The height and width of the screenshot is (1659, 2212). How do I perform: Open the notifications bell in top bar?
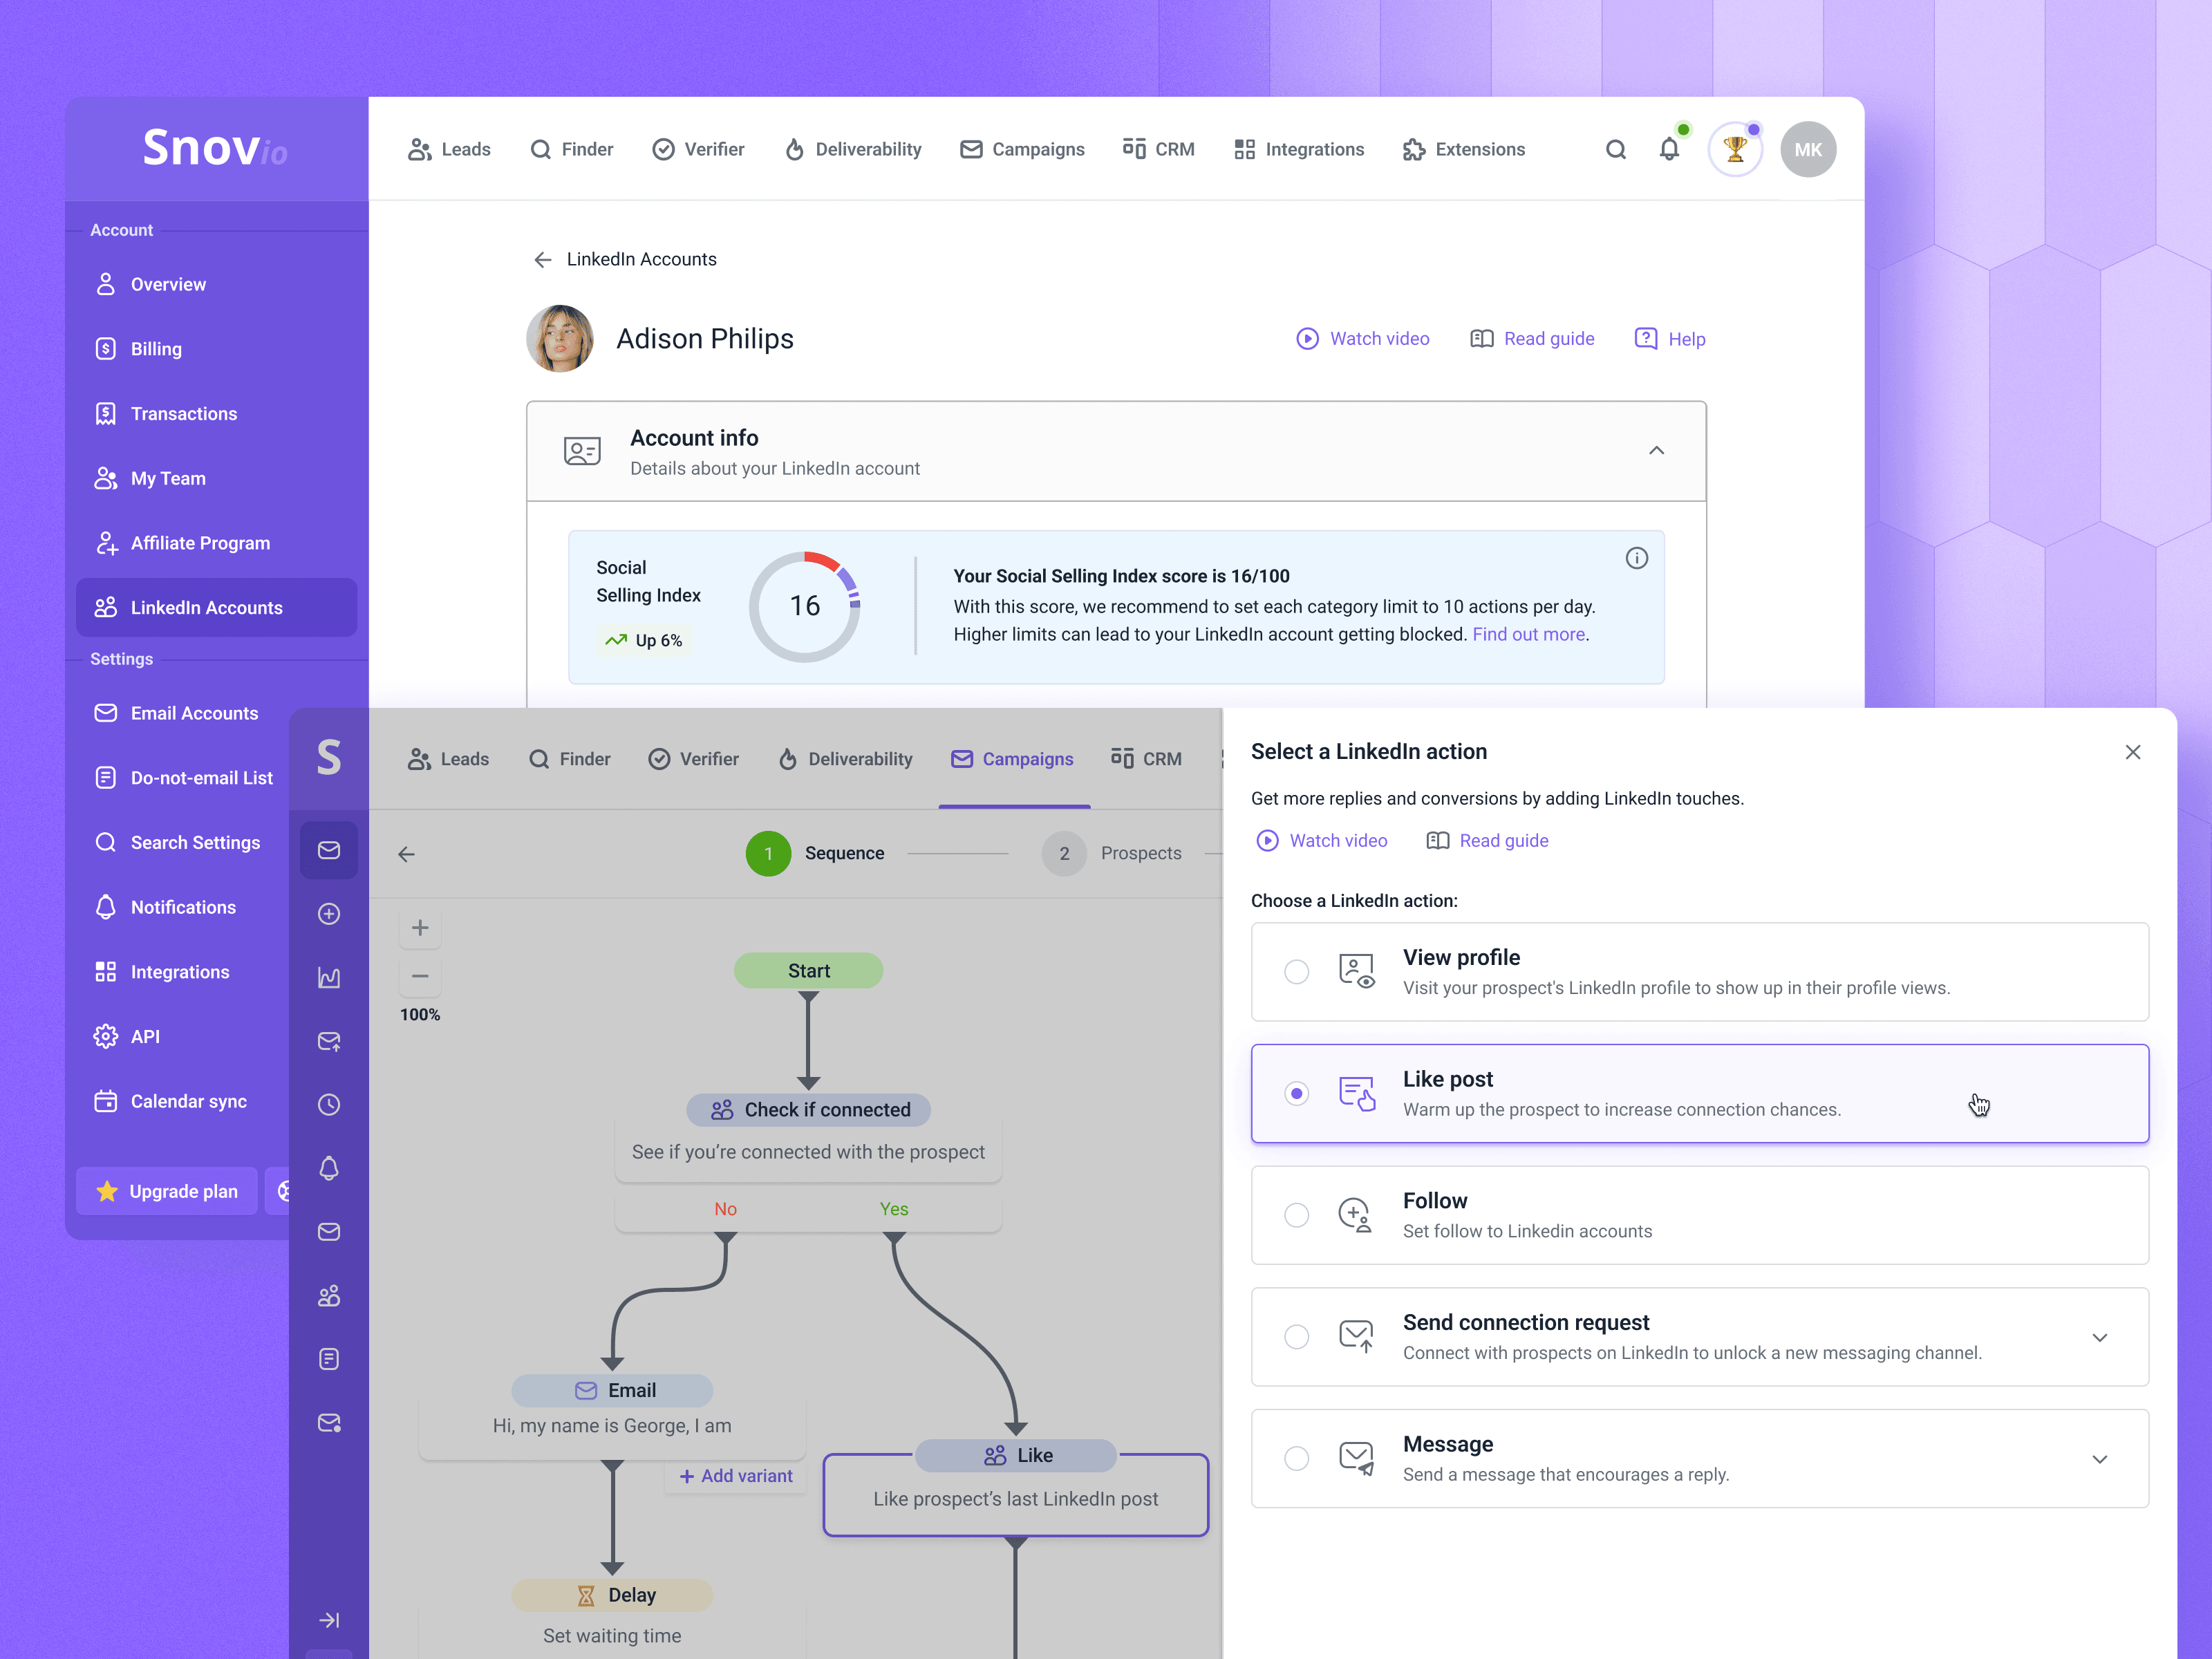(x=1669, y=150)
